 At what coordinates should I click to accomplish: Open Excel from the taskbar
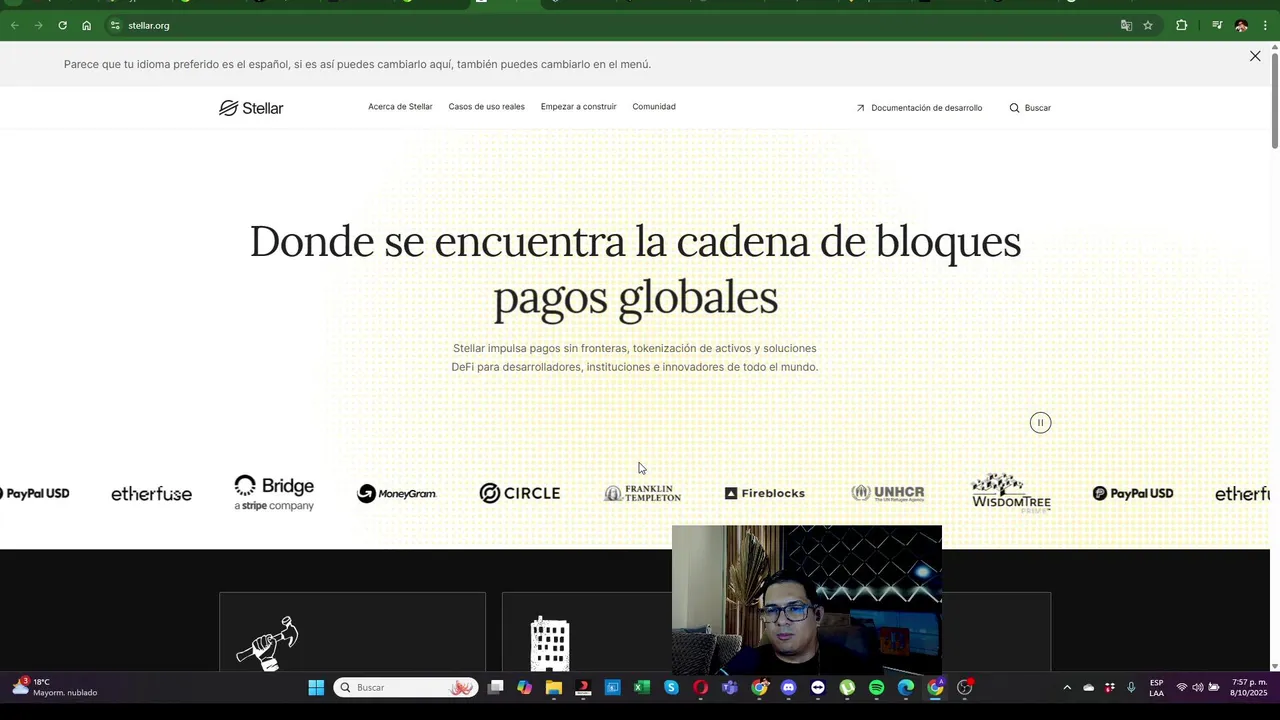642,687
